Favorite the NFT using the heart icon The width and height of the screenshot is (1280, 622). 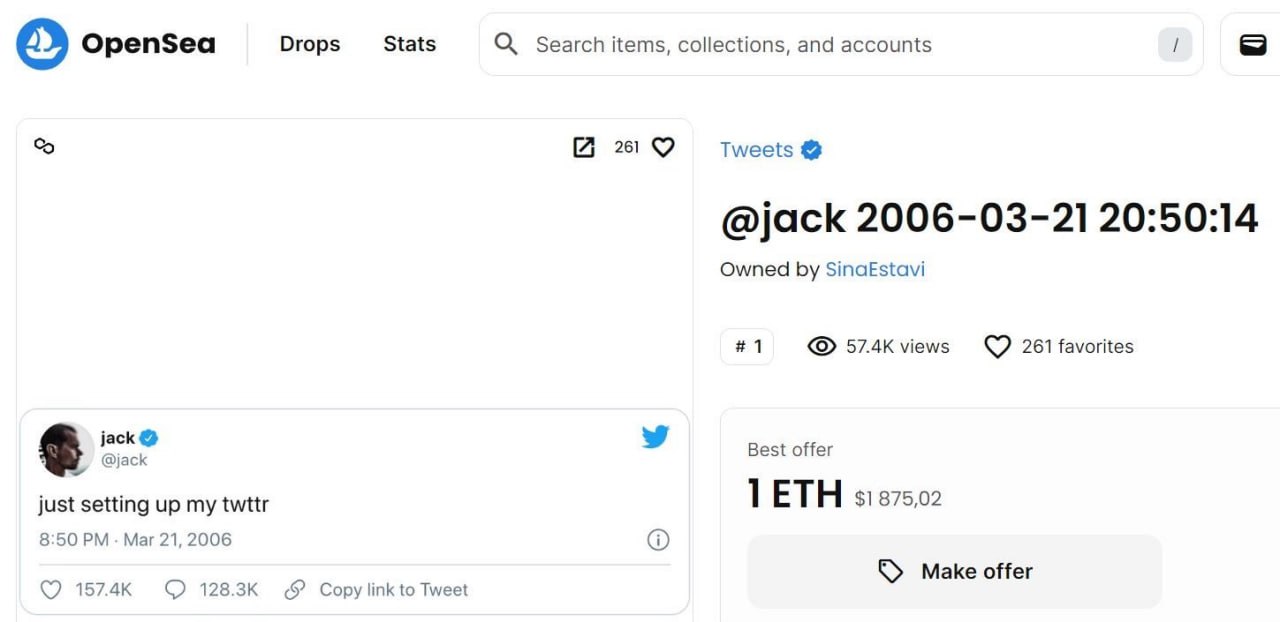663,147
